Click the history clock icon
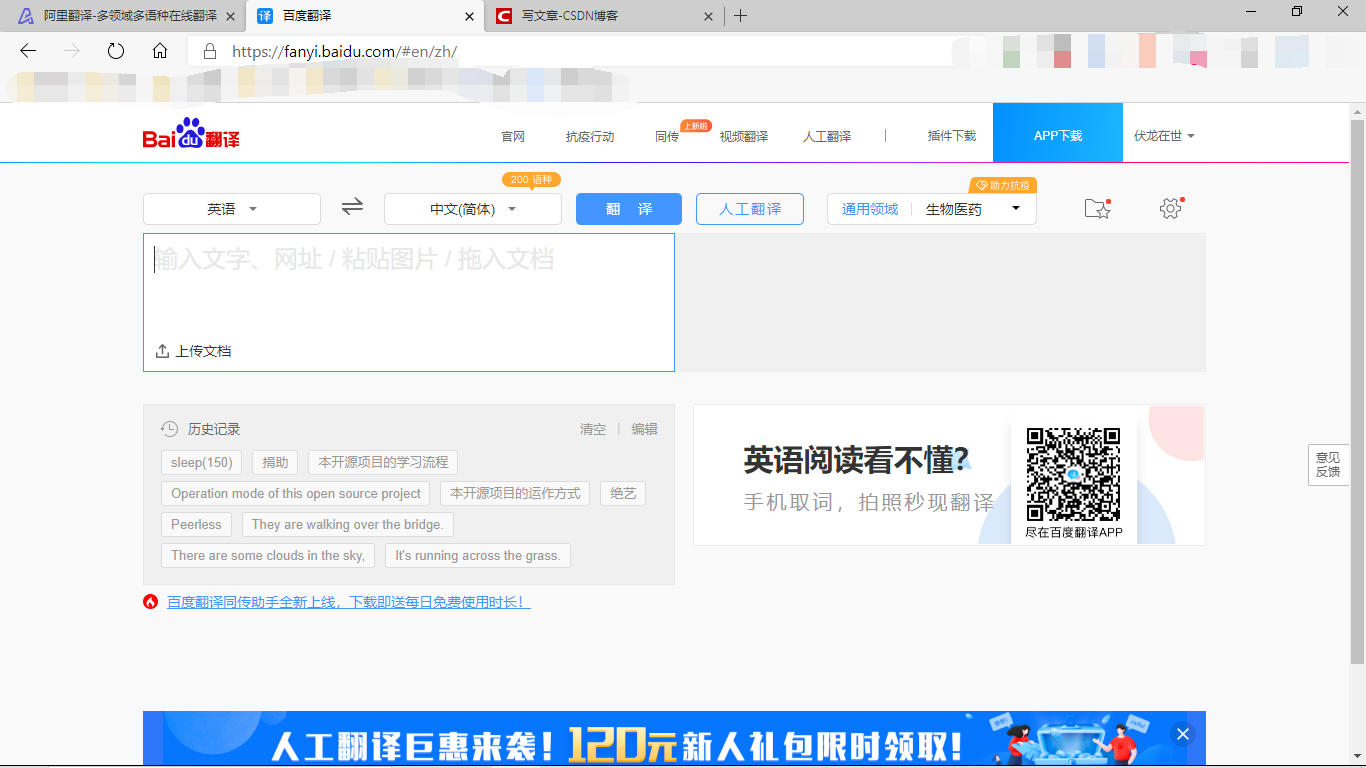This screenshot has width=1366, height=768. (169, 429)
